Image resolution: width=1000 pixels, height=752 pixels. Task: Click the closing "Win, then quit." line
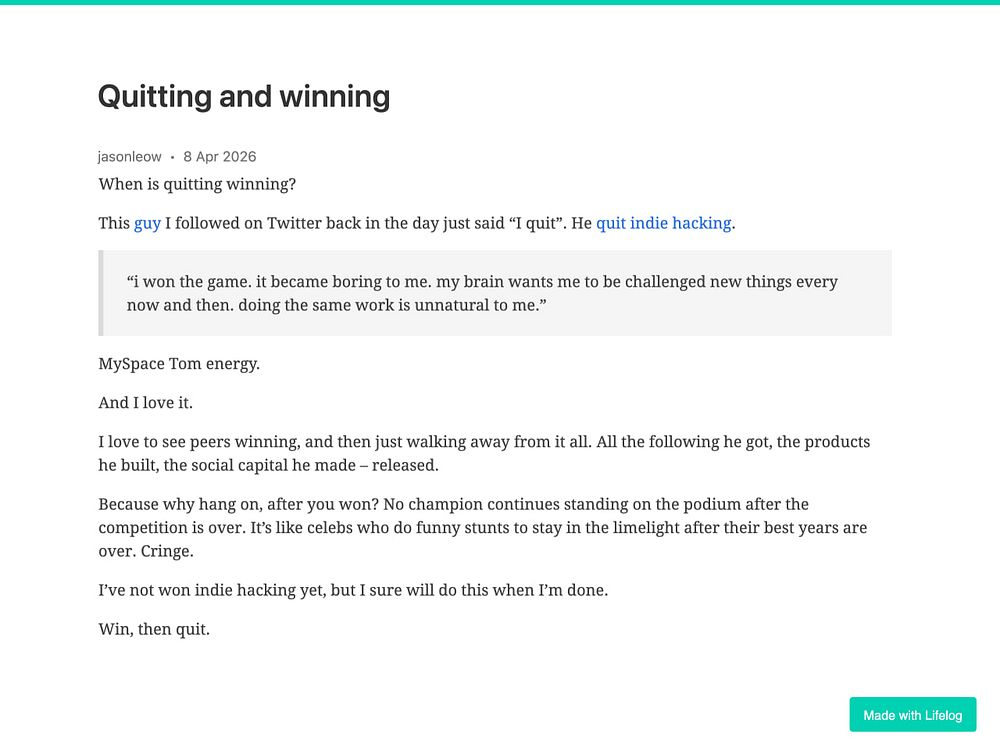point(154,629)
